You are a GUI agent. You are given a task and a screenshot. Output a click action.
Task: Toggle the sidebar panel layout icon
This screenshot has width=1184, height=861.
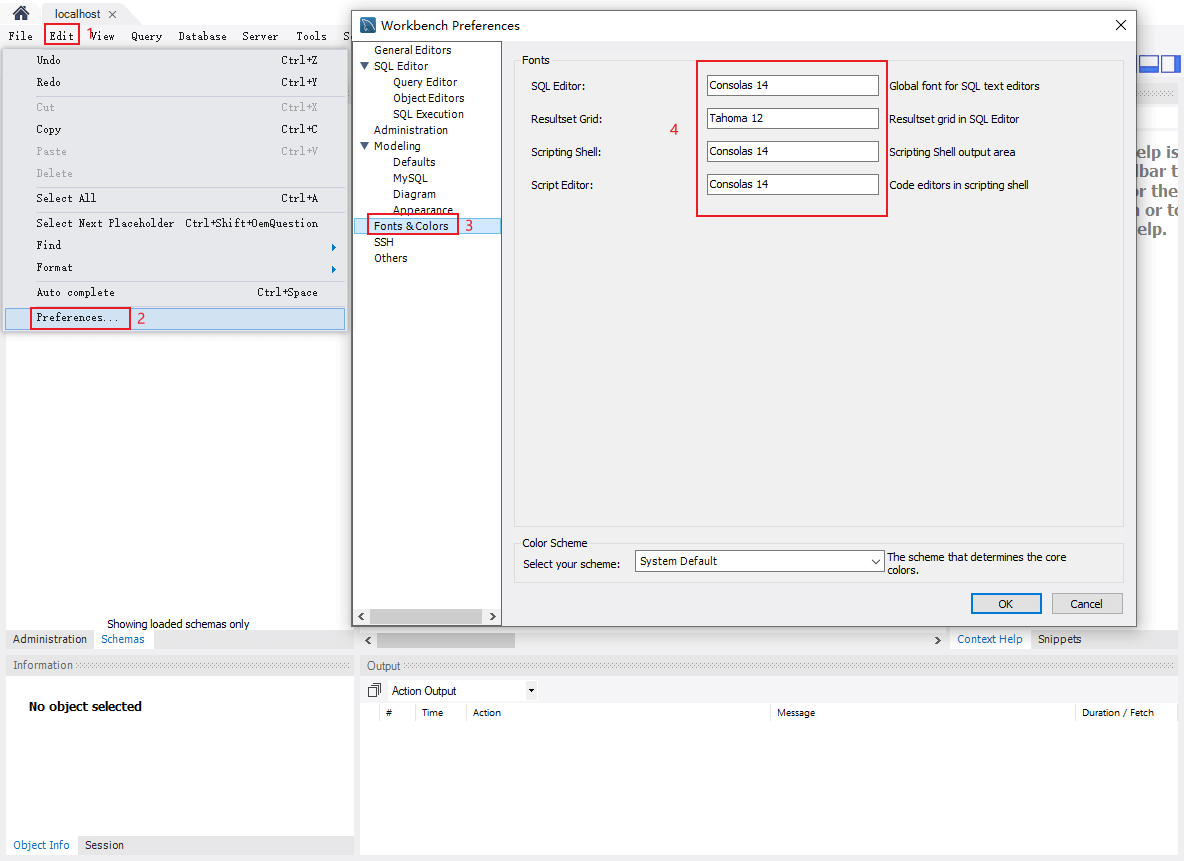tap(1149, 64)
